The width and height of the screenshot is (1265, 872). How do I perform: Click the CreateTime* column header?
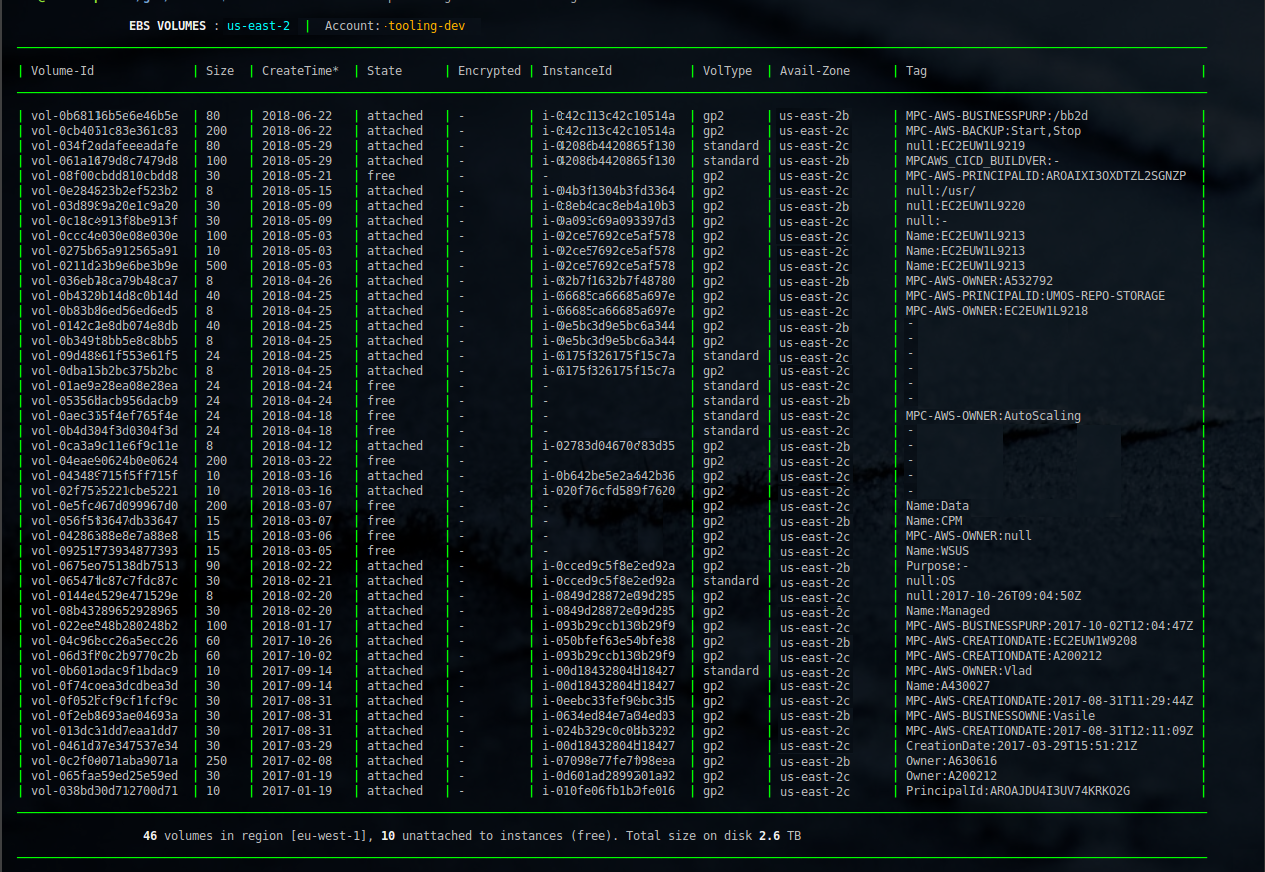[300, 71]
